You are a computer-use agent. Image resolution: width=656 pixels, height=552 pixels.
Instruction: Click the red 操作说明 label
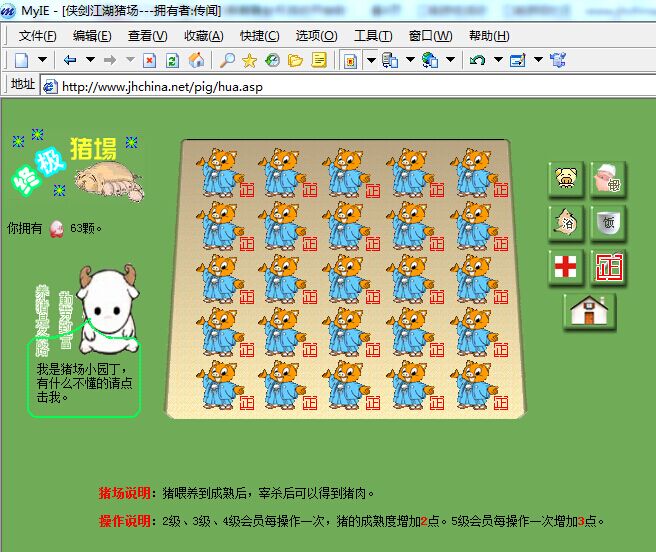click(x=124, y=521)
